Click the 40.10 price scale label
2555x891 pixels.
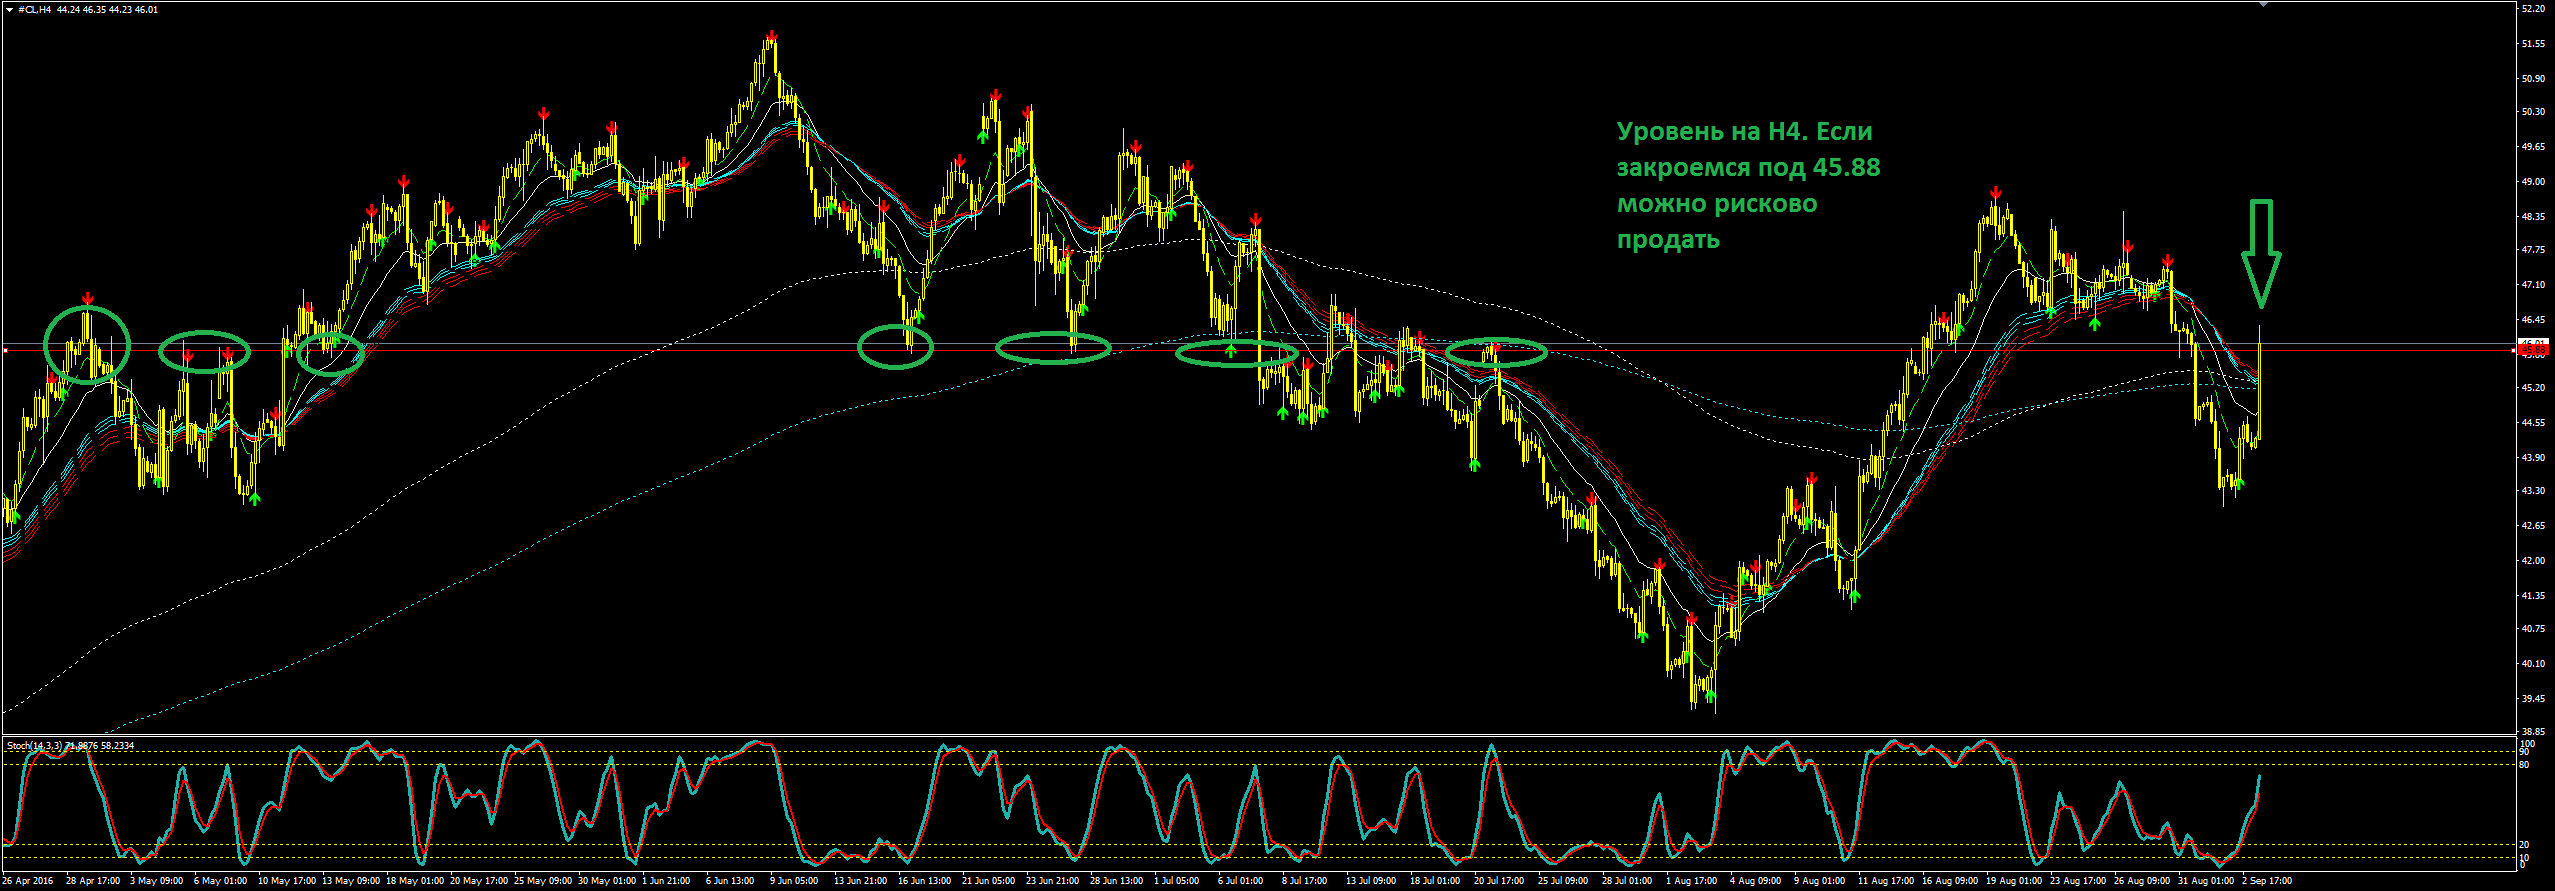tap(2532, 664)
